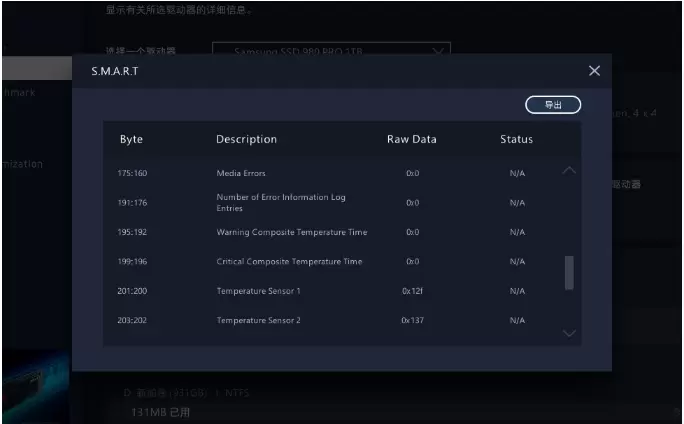
Task: Open the Samsung SSD 980 PRO drive dropdown
Action: tap(331, 50)
